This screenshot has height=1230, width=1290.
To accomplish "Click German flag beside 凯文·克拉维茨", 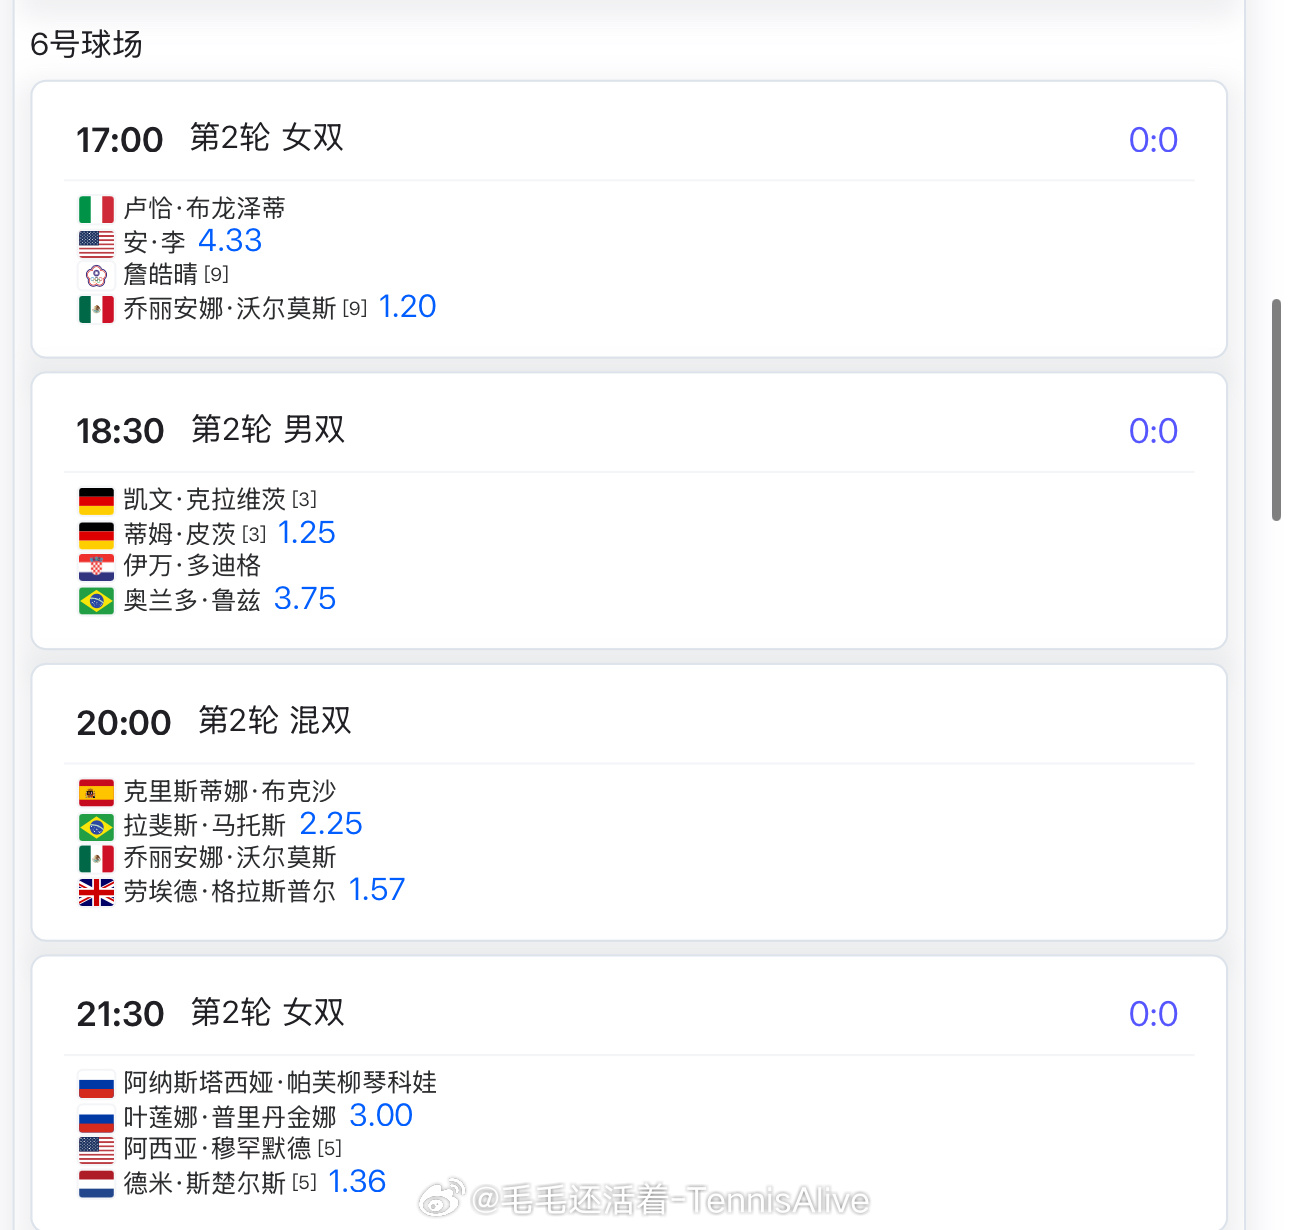I will 96,501.
